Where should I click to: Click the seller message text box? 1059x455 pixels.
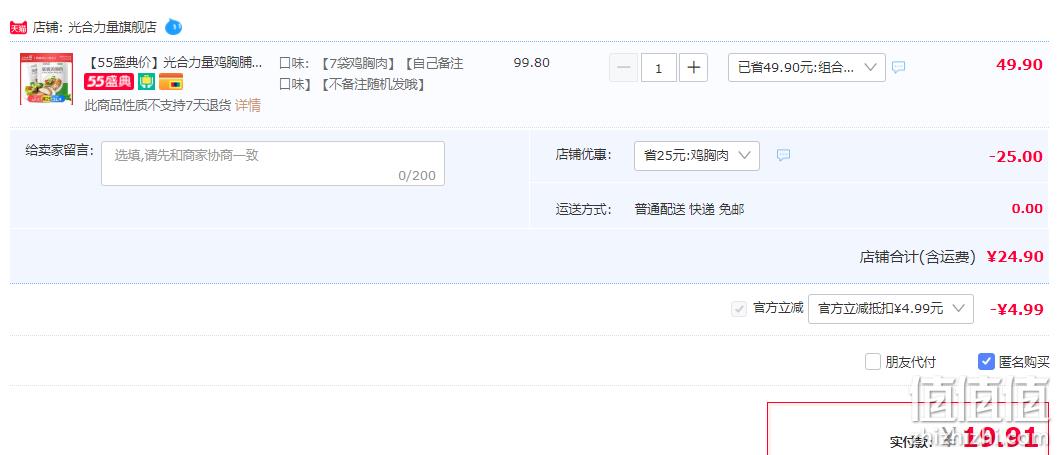(x=273, y=163)
